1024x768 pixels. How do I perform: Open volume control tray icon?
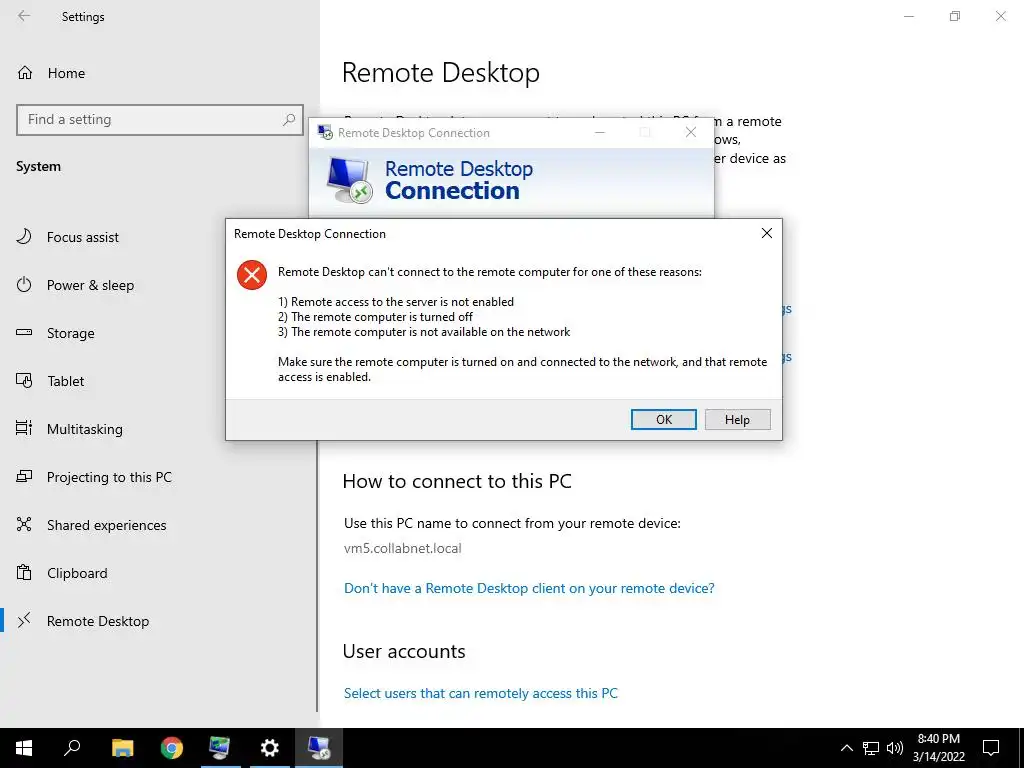895,748
